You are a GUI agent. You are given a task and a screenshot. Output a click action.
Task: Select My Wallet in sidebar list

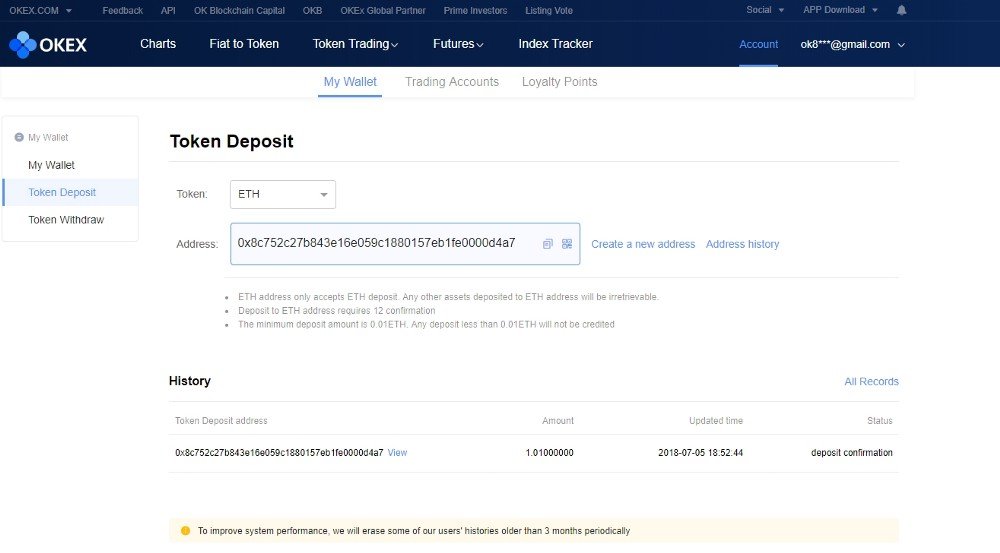(51, 165)
